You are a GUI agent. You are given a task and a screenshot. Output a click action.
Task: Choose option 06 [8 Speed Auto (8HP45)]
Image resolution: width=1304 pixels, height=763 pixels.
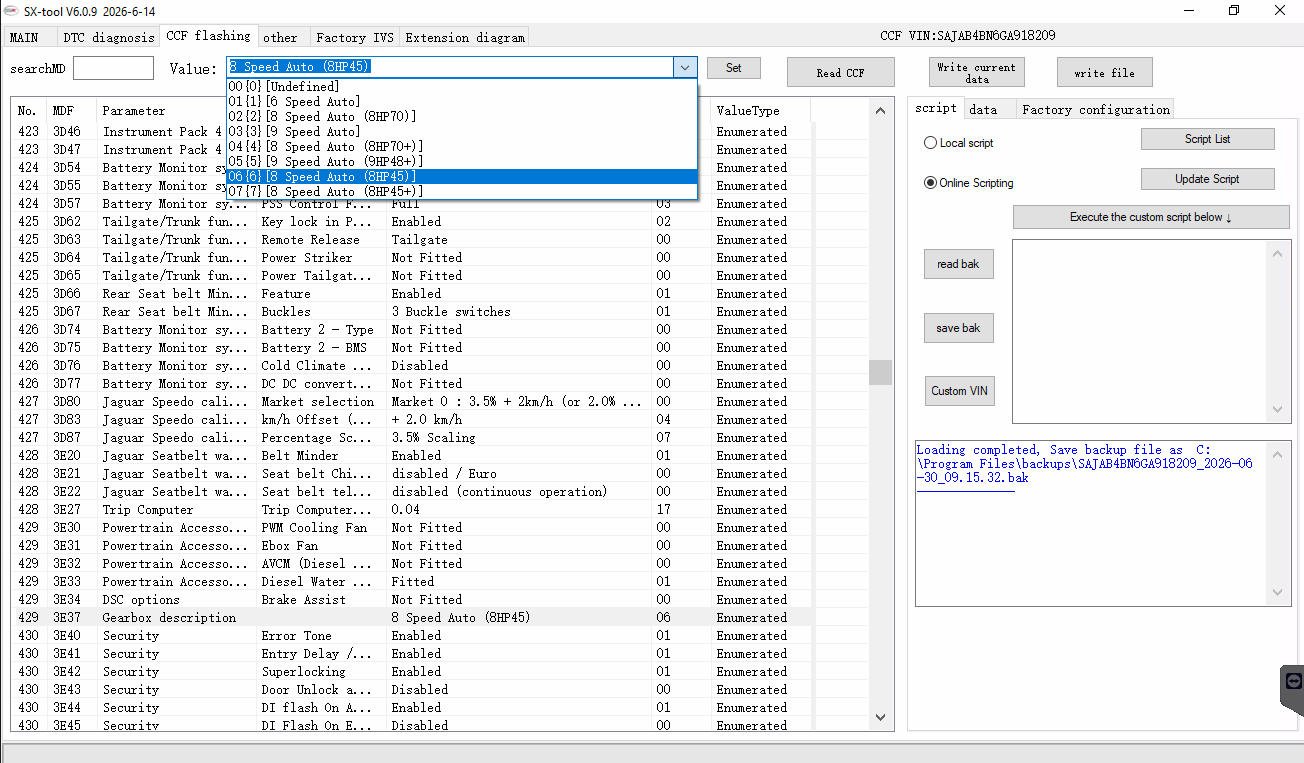(x=462, y=177)
